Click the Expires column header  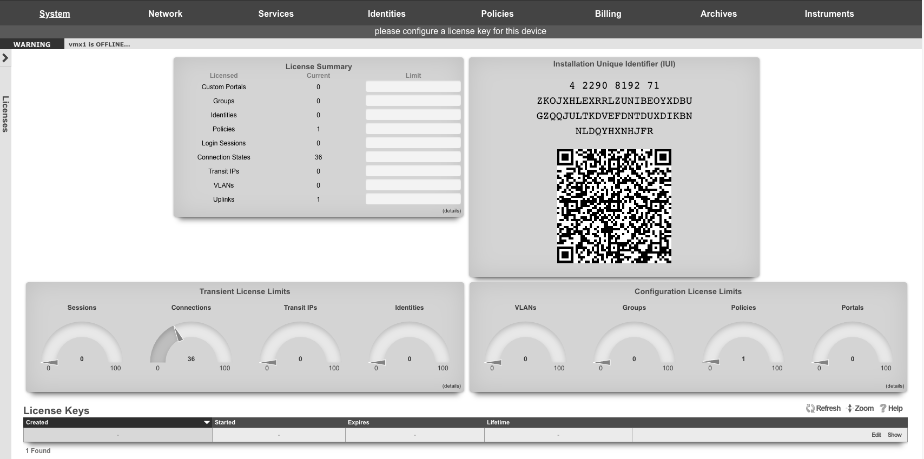tap(415, 422)
